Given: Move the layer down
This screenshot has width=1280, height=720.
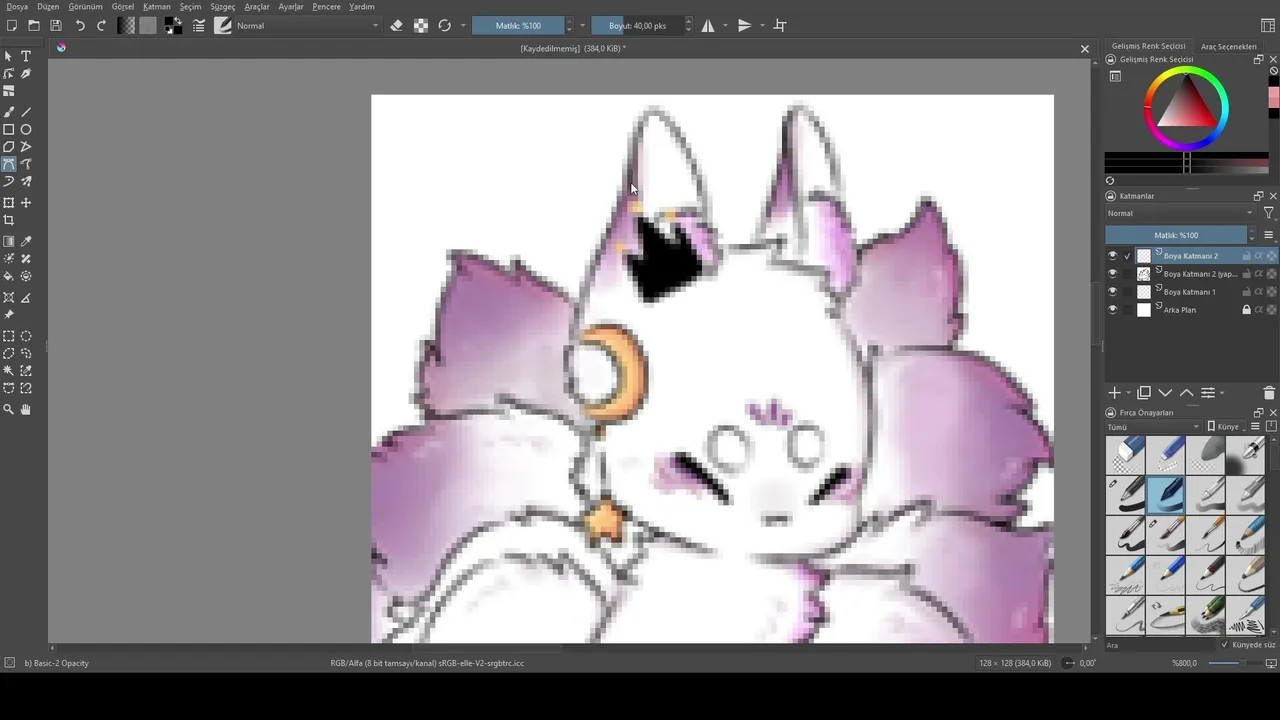Looking at the screenshot, I should [1165, 393].
